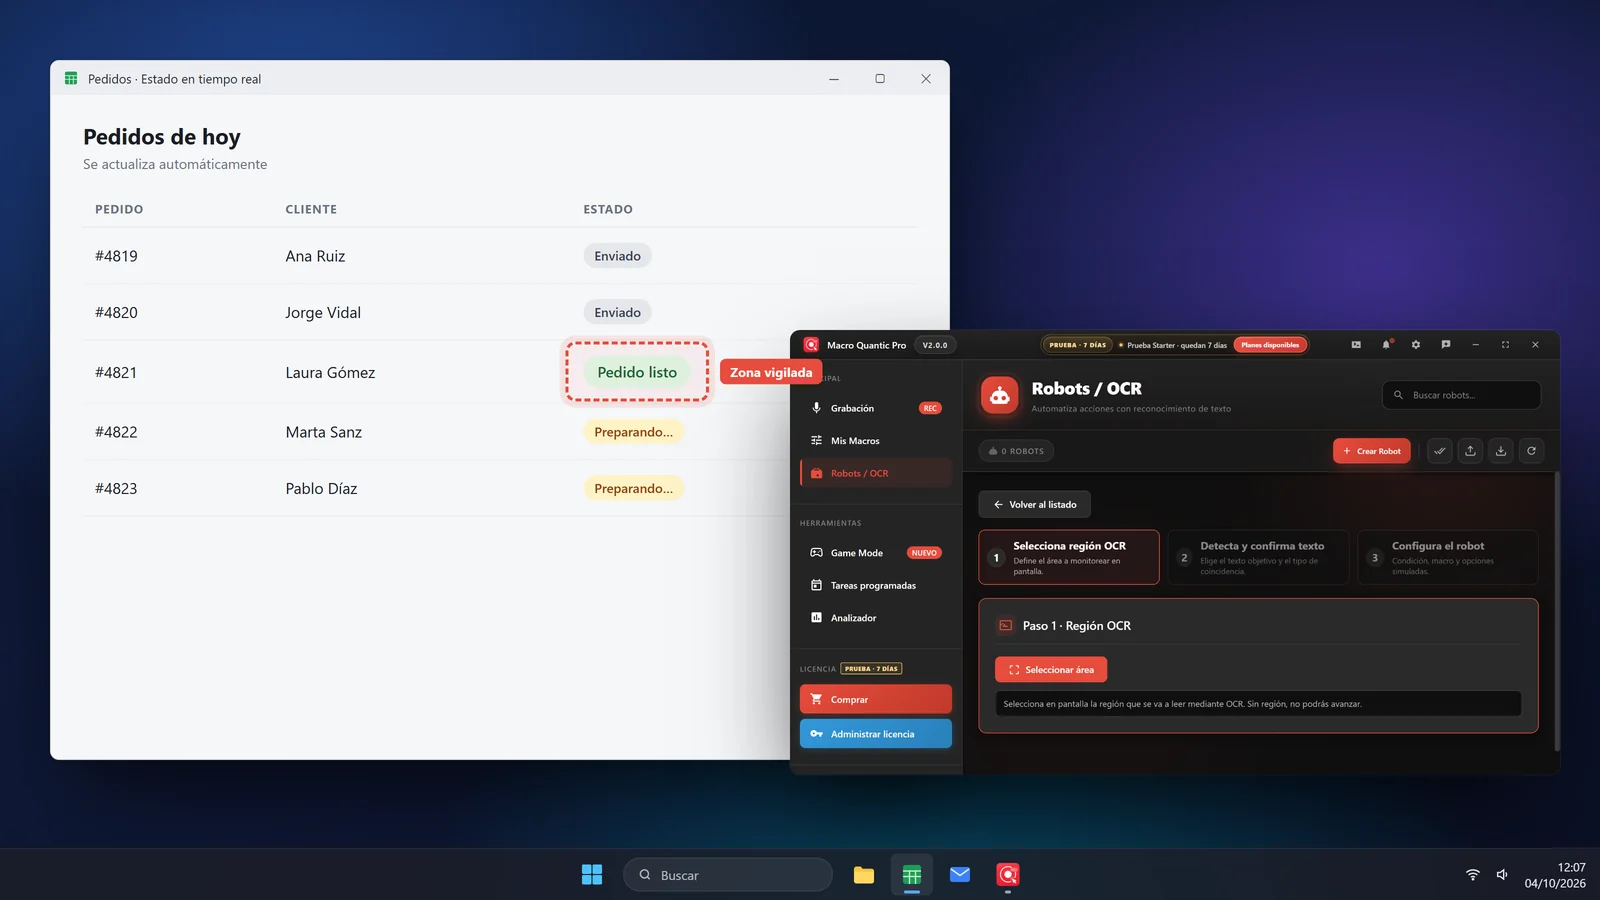Click the refresh icon in robots toolbar
The image size is (1600, 900).
tap(1531, 451)
